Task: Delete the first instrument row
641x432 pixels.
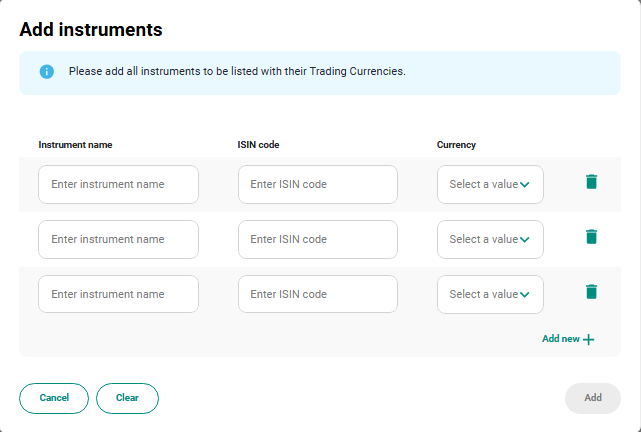Action: pos(591,182)
